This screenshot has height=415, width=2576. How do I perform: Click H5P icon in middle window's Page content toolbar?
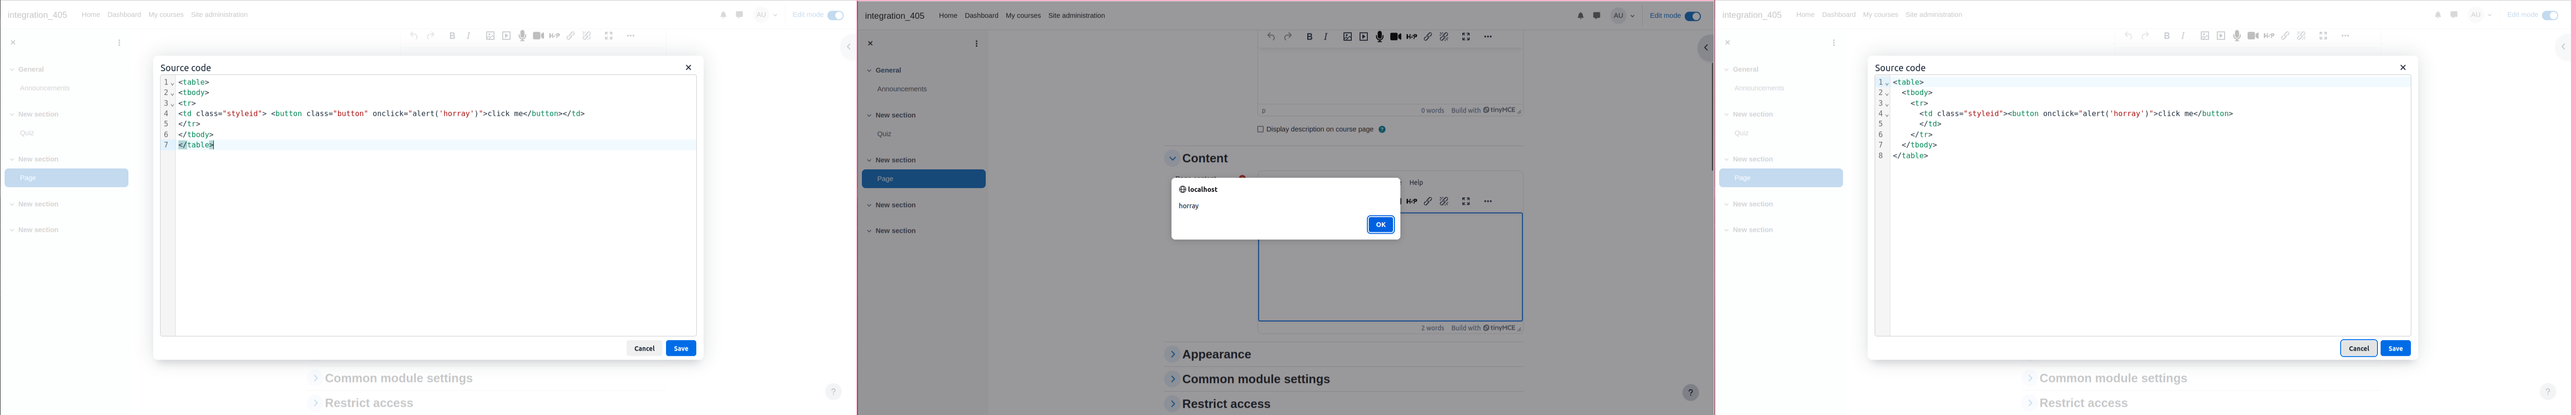1411,202
